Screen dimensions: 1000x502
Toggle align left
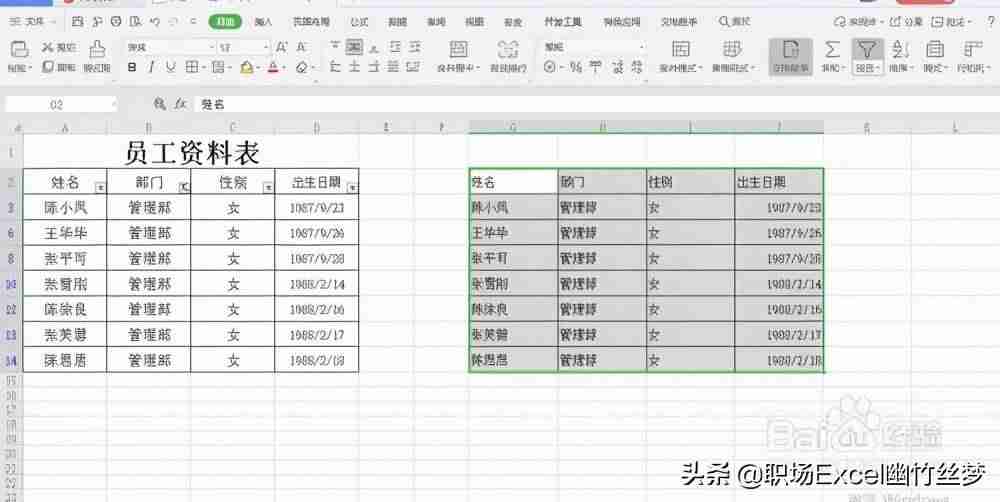[335, 67]
